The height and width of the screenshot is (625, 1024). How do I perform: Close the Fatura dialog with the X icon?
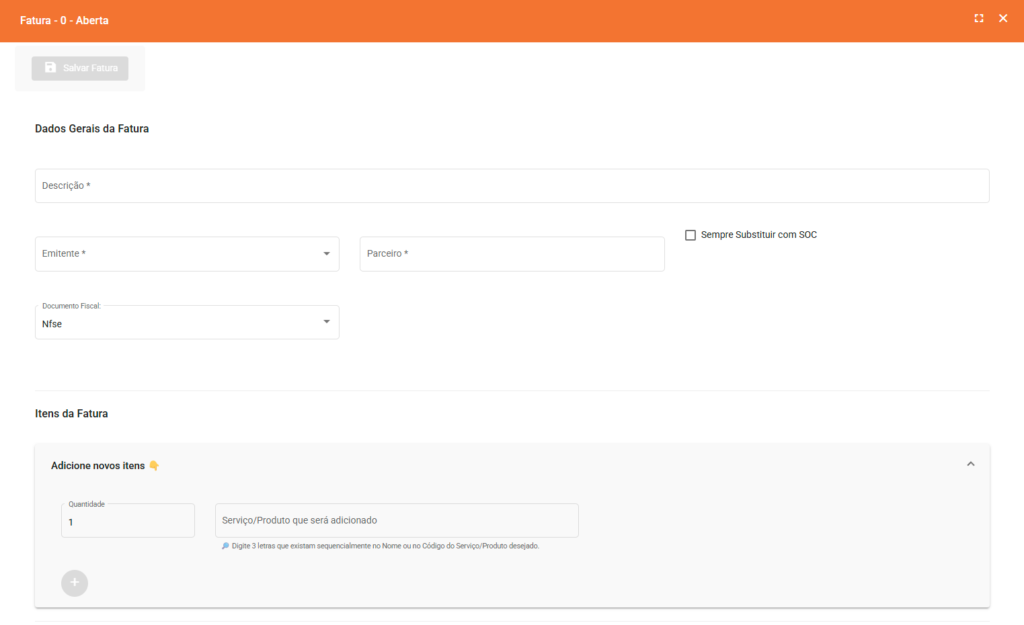coord(1003,19)
